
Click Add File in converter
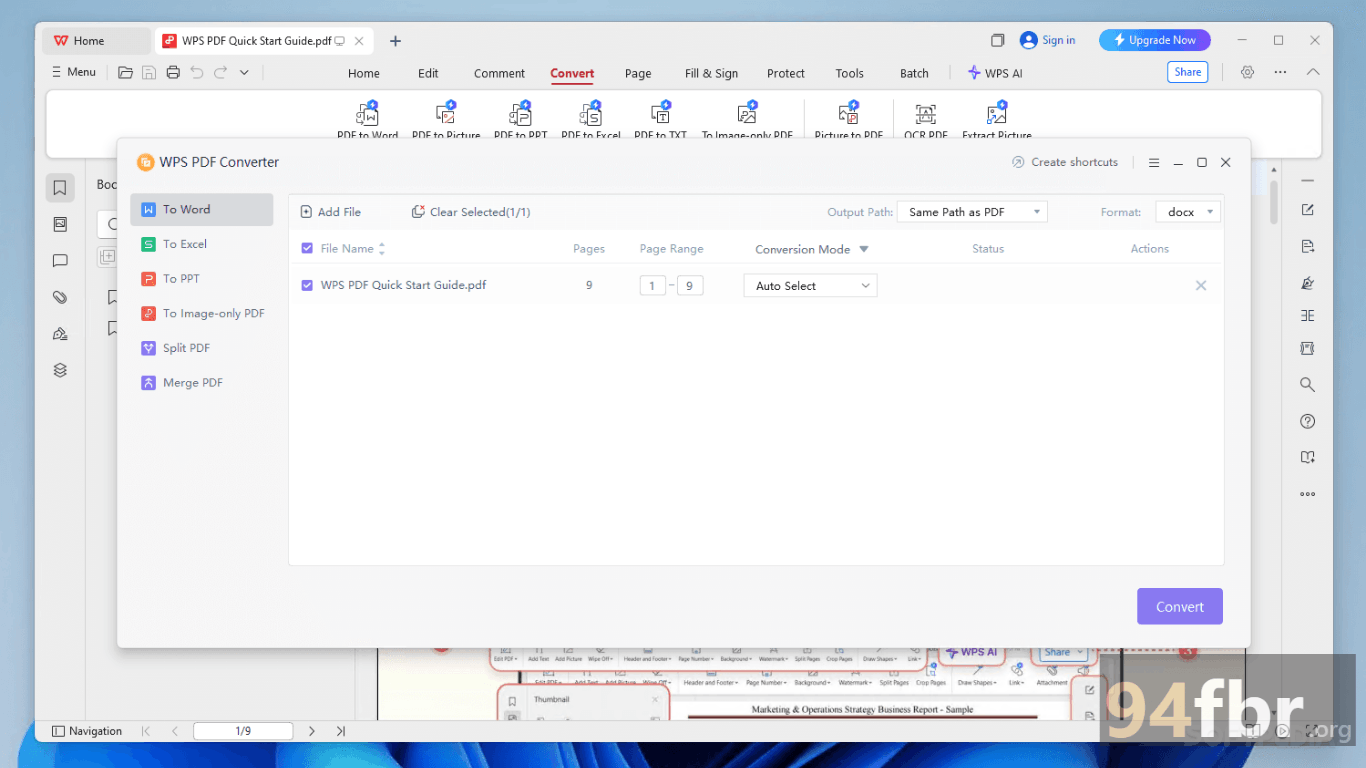click(x=331, y=212)
